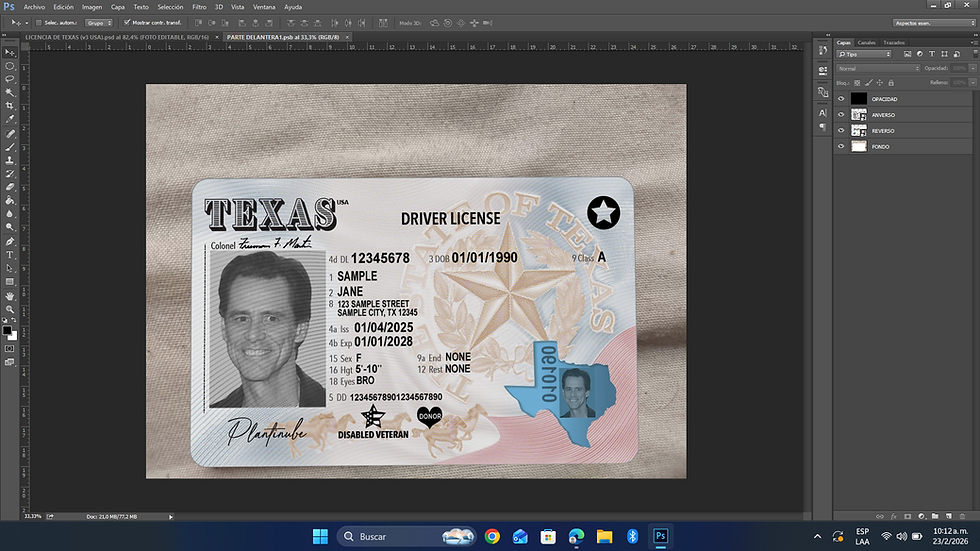The image size is (980, 551).
Task: Open the Tipo layer filter dropdown
Action: [x=864, y=54]
